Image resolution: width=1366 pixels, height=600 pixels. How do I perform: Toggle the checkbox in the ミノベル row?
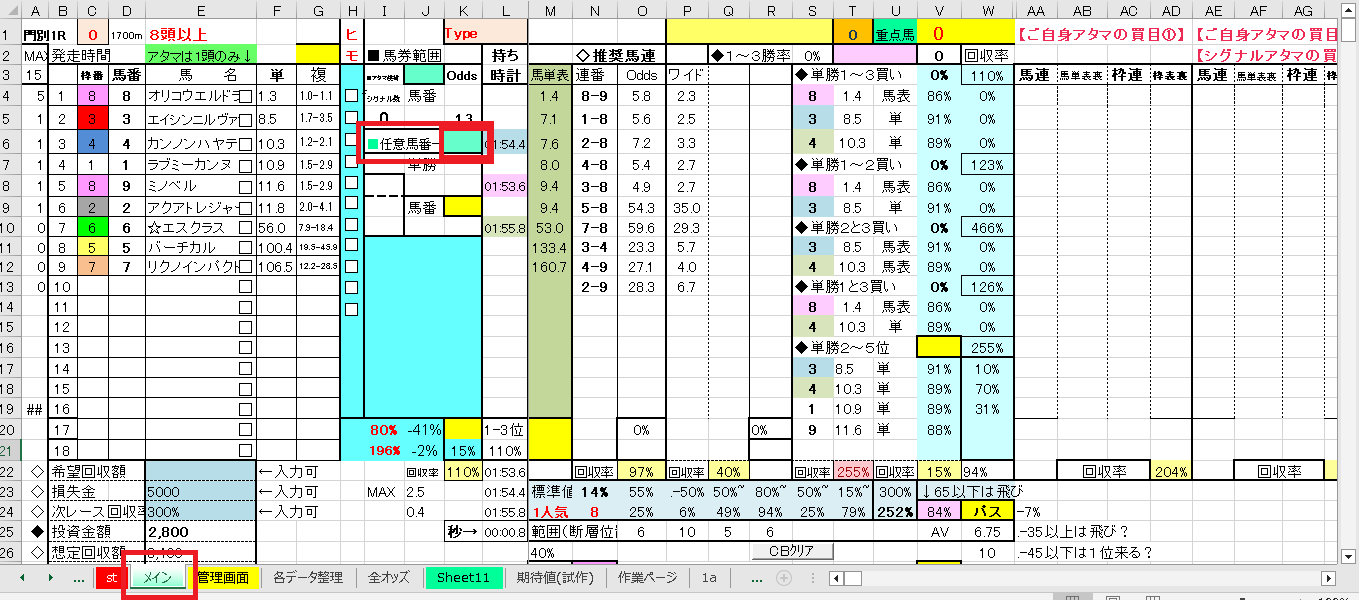click(x=246, y=186)
